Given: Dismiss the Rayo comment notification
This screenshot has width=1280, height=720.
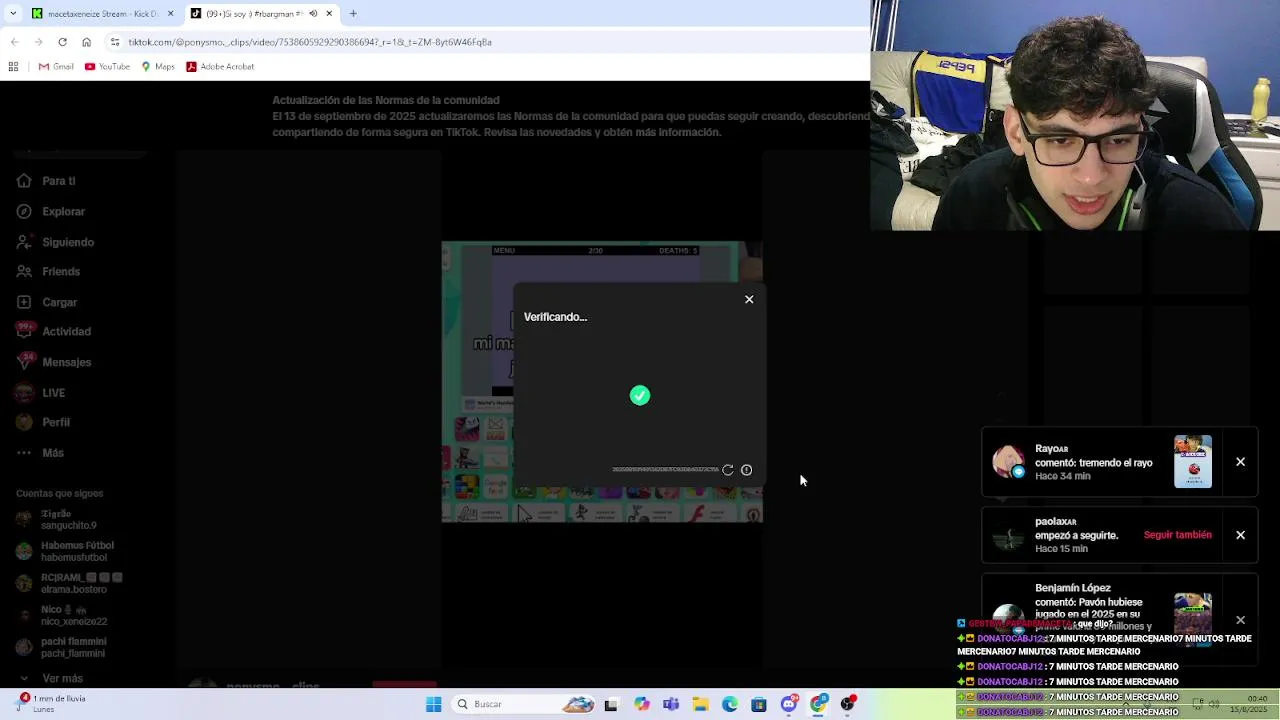Looking at the screenshot, I should [x=1240, y=462].
